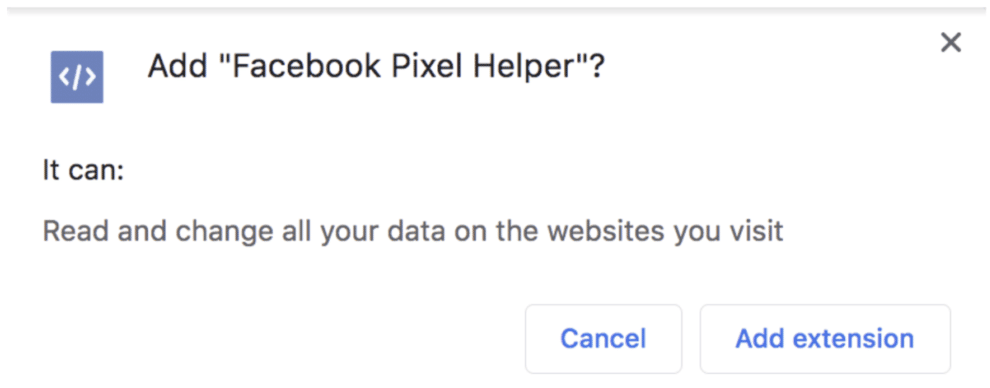Click the Add extension button
Screen dimensions: 990x388
click(x=825, y=339)
